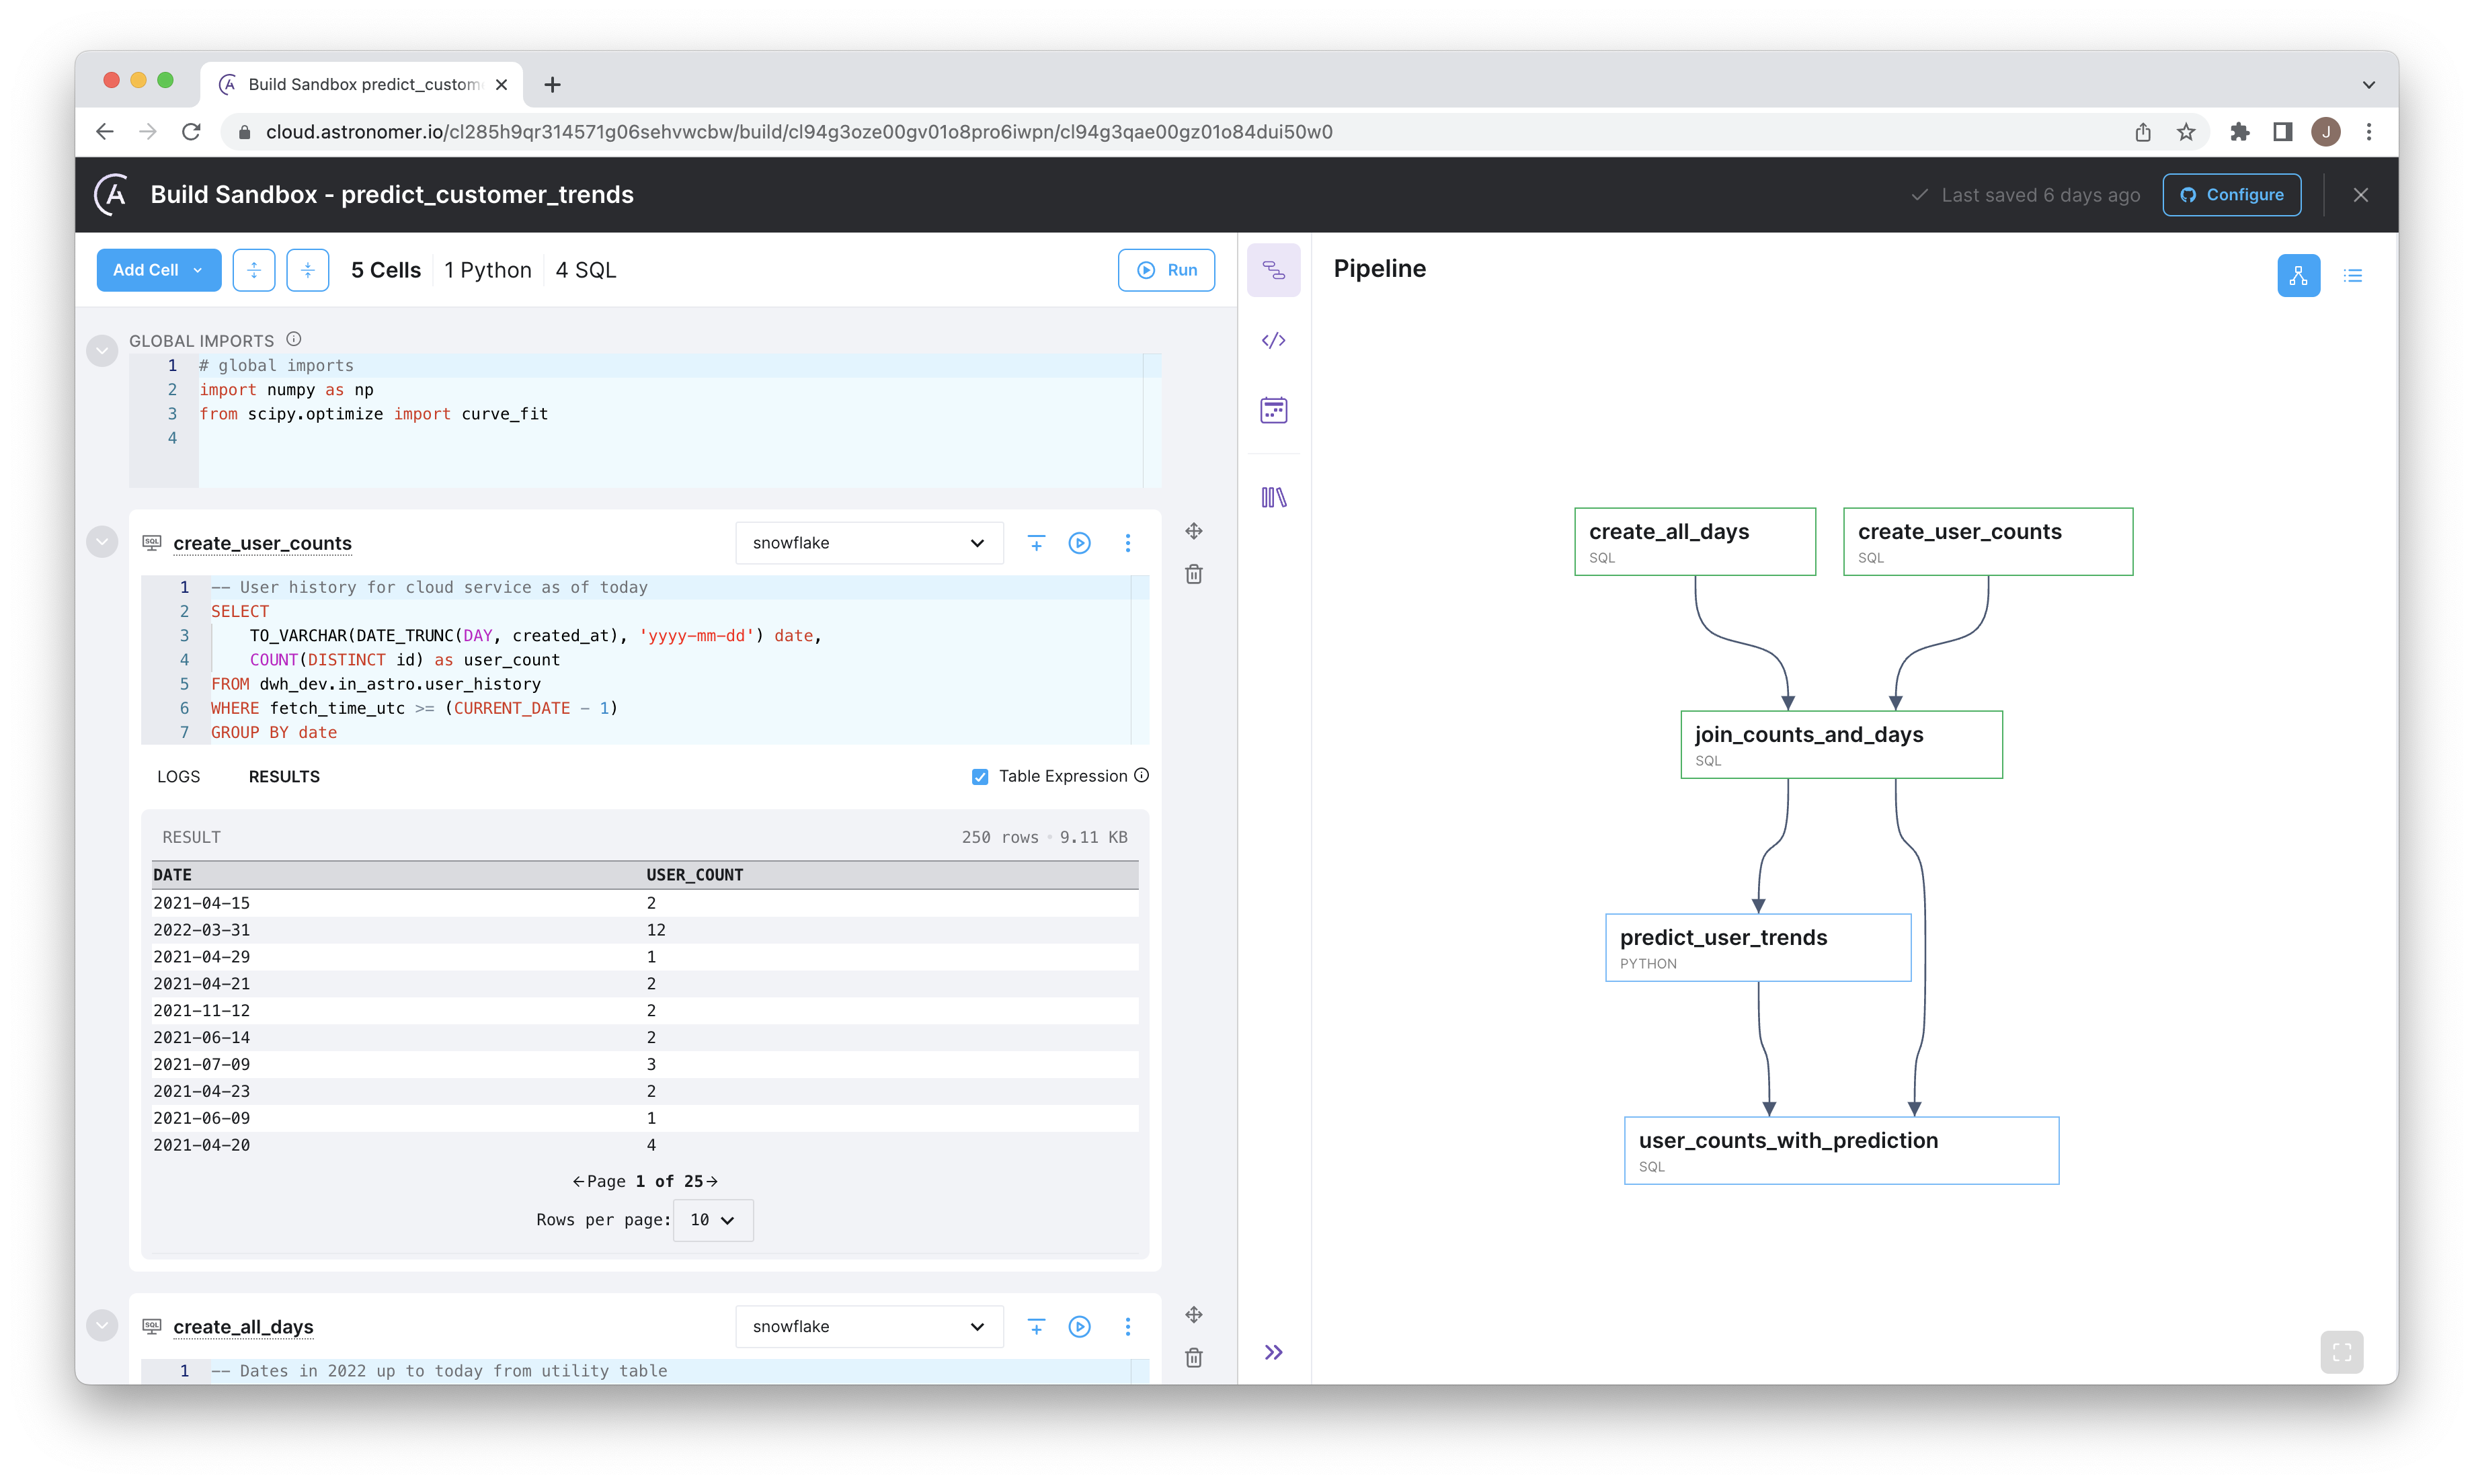Run the create_user_counts cell play icon

click(1079, 543)
